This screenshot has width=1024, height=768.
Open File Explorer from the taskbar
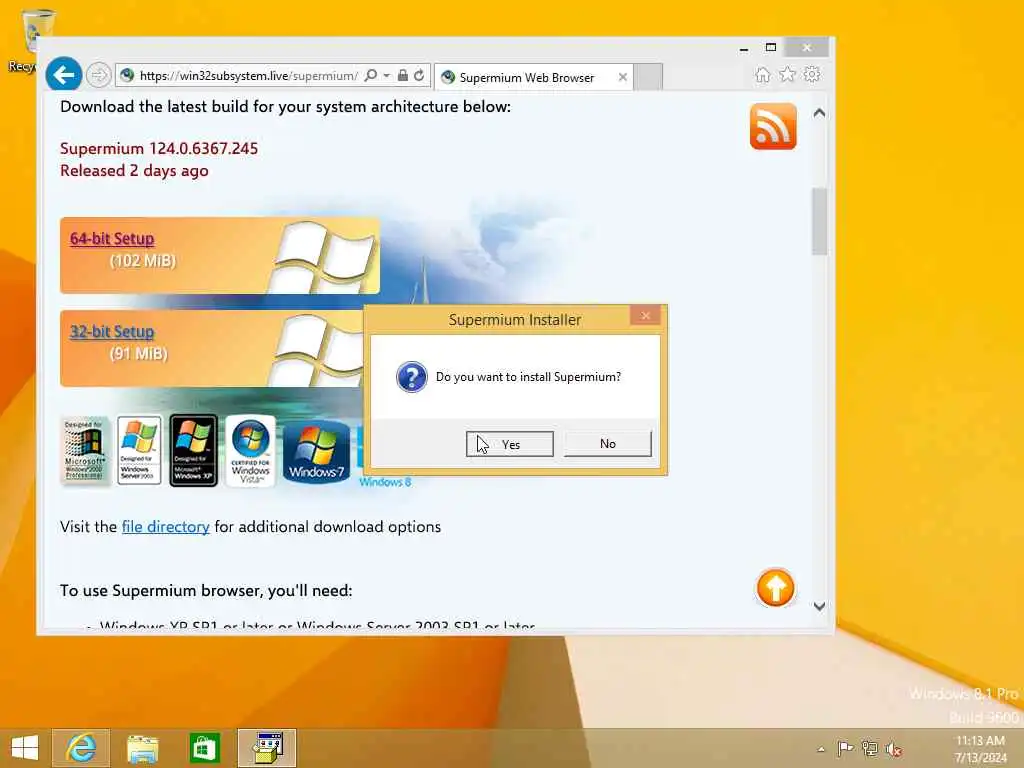pos(142,748)
